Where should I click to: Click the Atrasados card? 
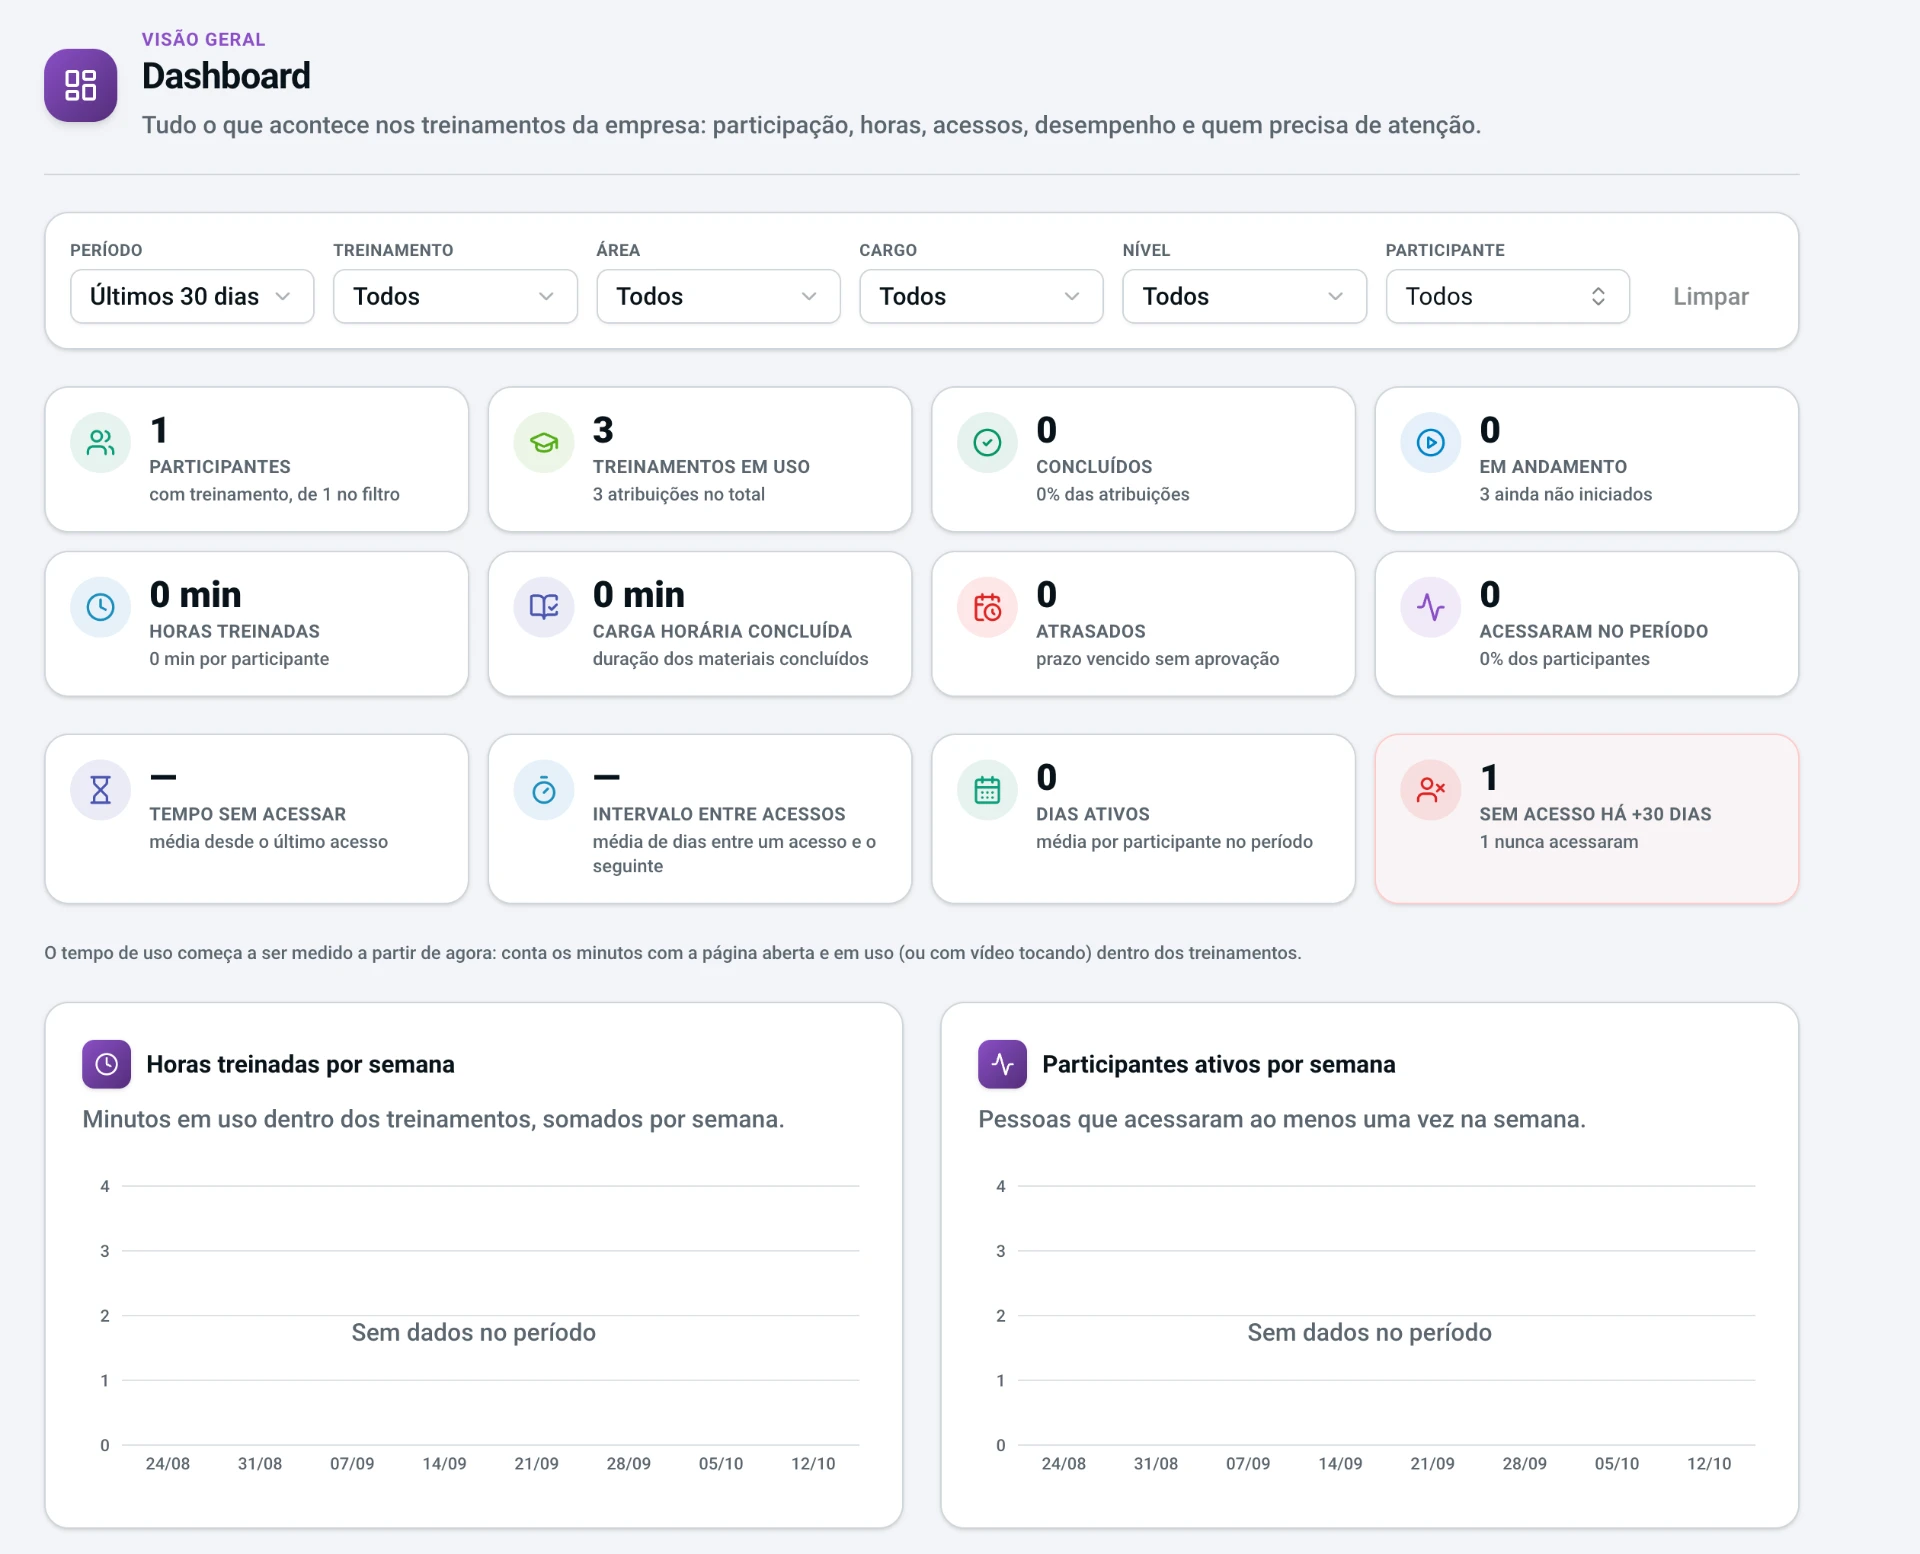click(1143, 624)
